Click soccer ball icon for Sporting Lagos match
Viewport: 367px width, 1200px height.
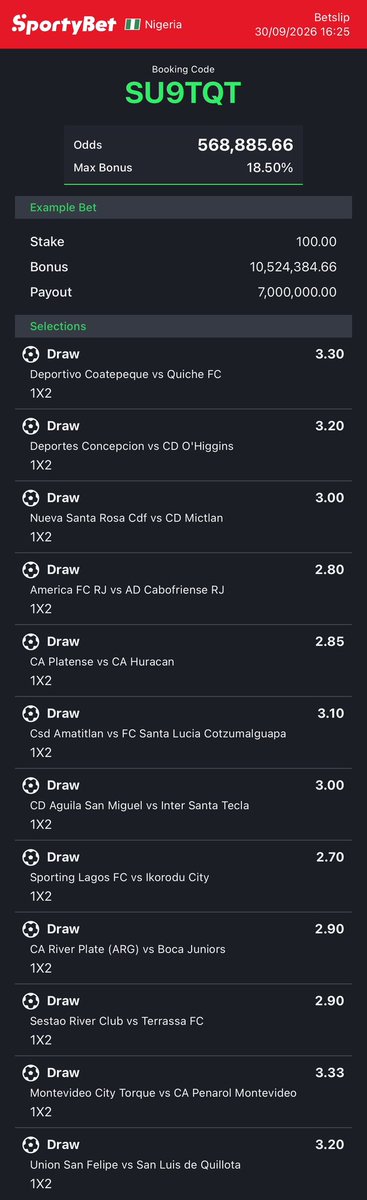(31, 858)
